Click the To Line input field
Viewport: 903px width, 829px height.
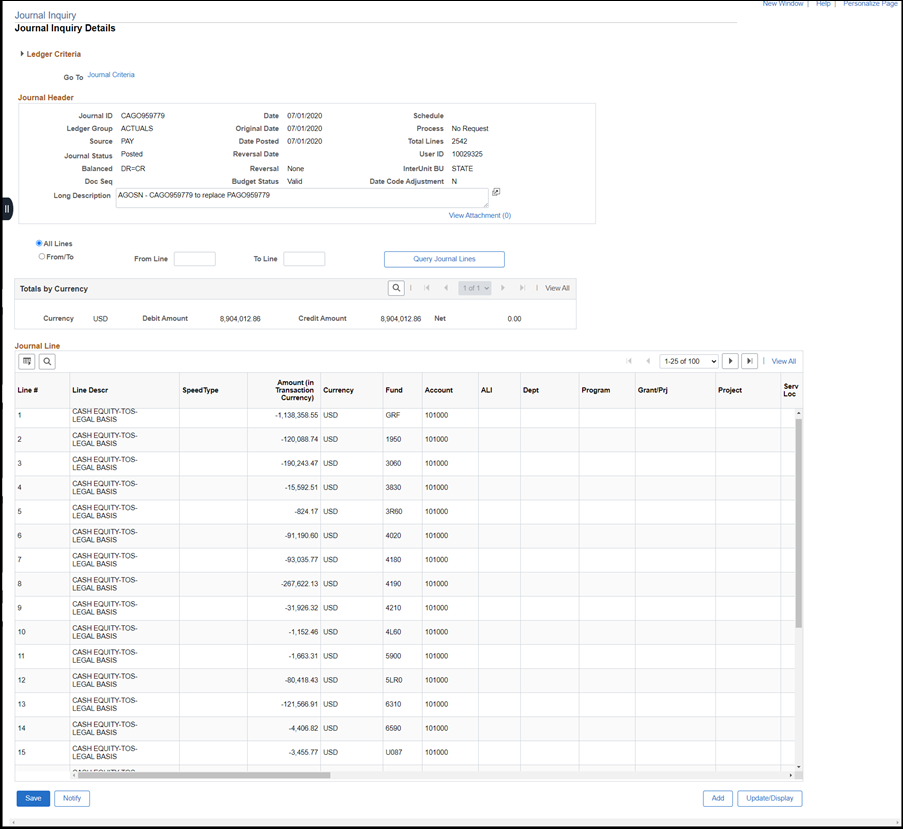point(304,259)
